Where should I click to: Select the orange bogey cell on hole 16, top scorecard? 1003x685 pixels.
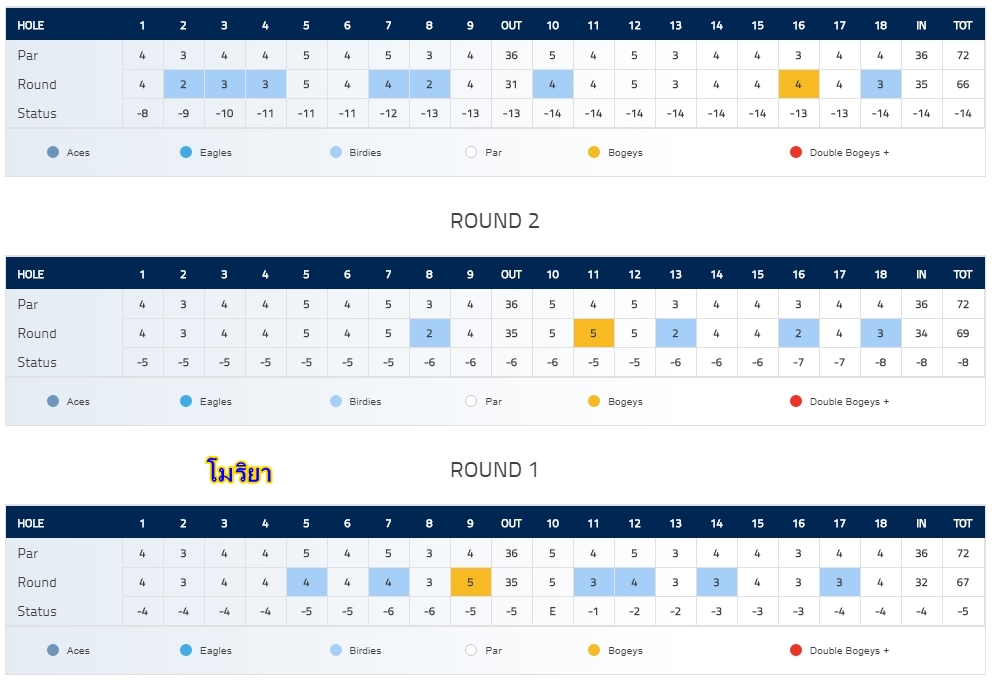(798, 84)
